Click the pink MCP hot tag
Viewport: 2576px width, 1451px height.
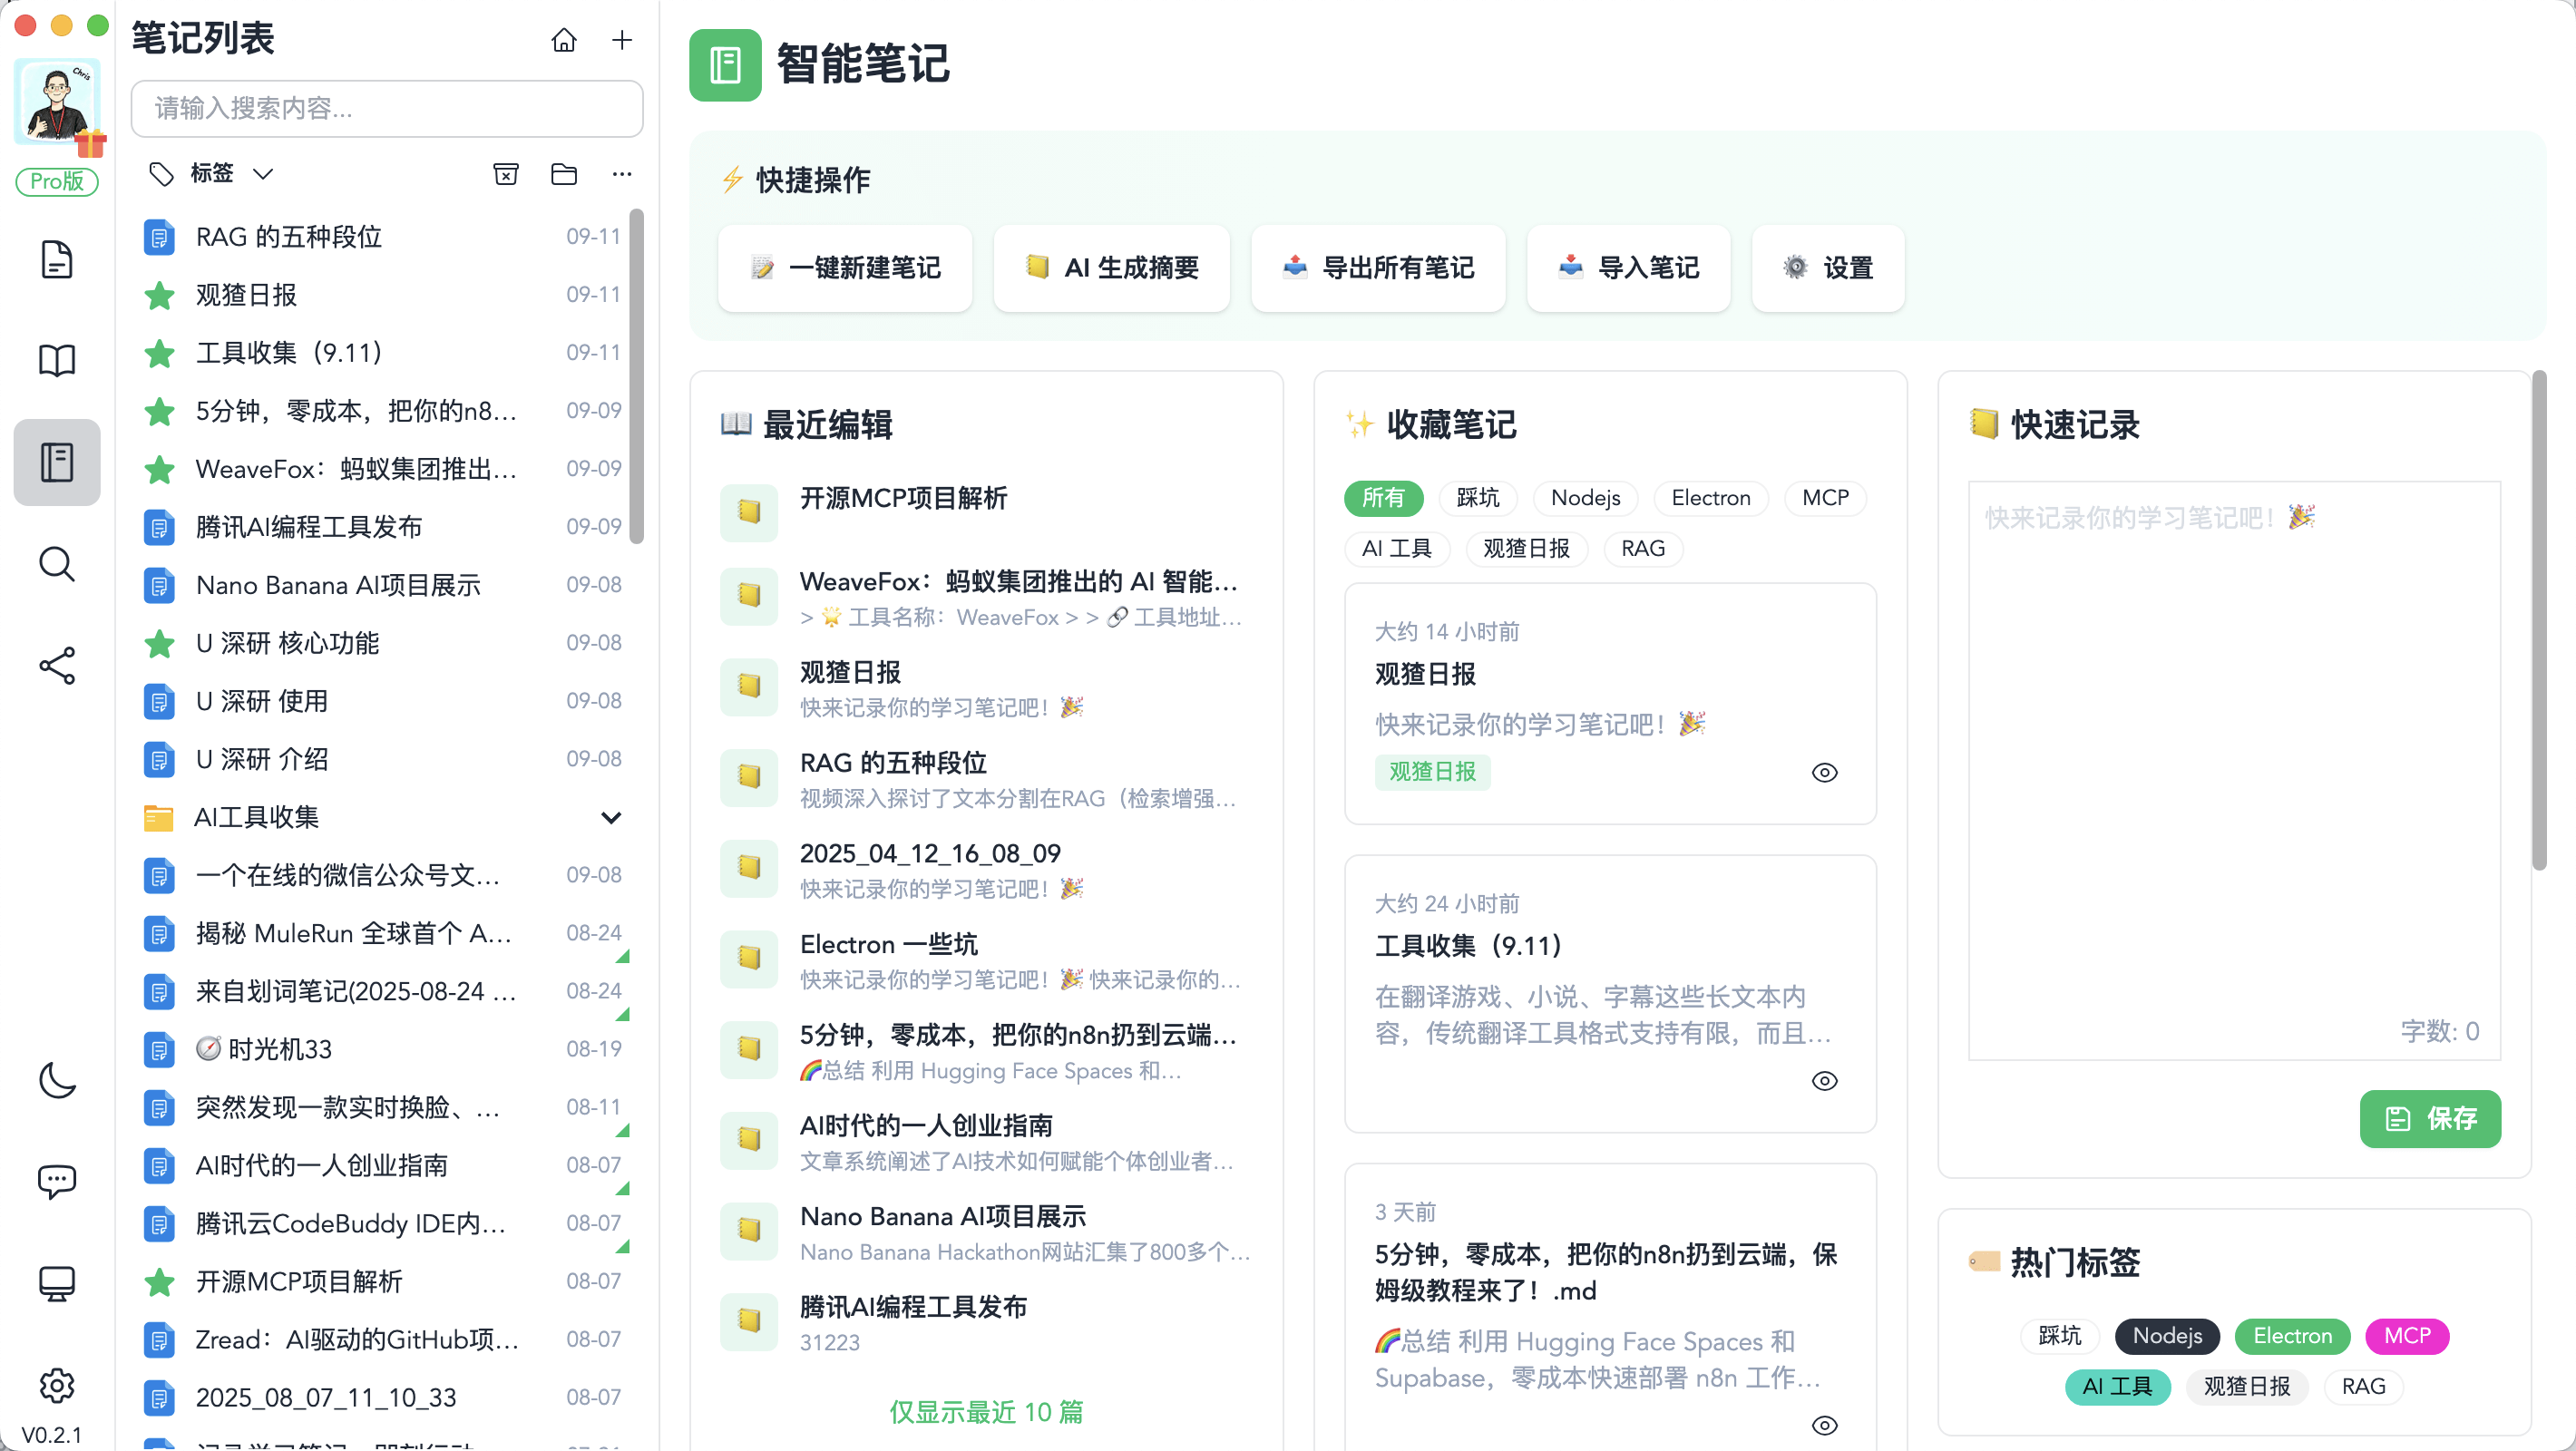2407,1337
